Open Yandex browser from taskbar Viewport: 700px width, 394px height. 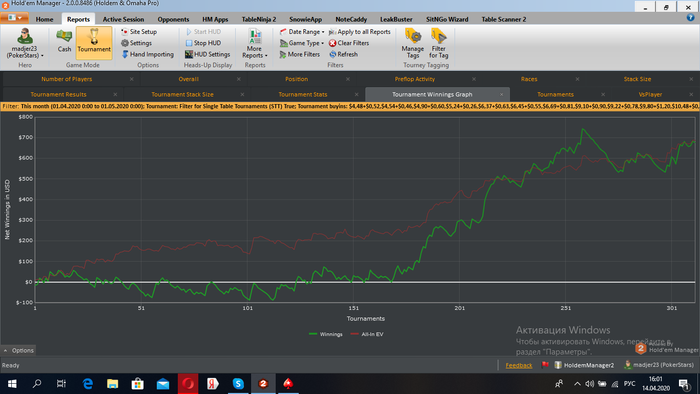click(x=213, y=383)
